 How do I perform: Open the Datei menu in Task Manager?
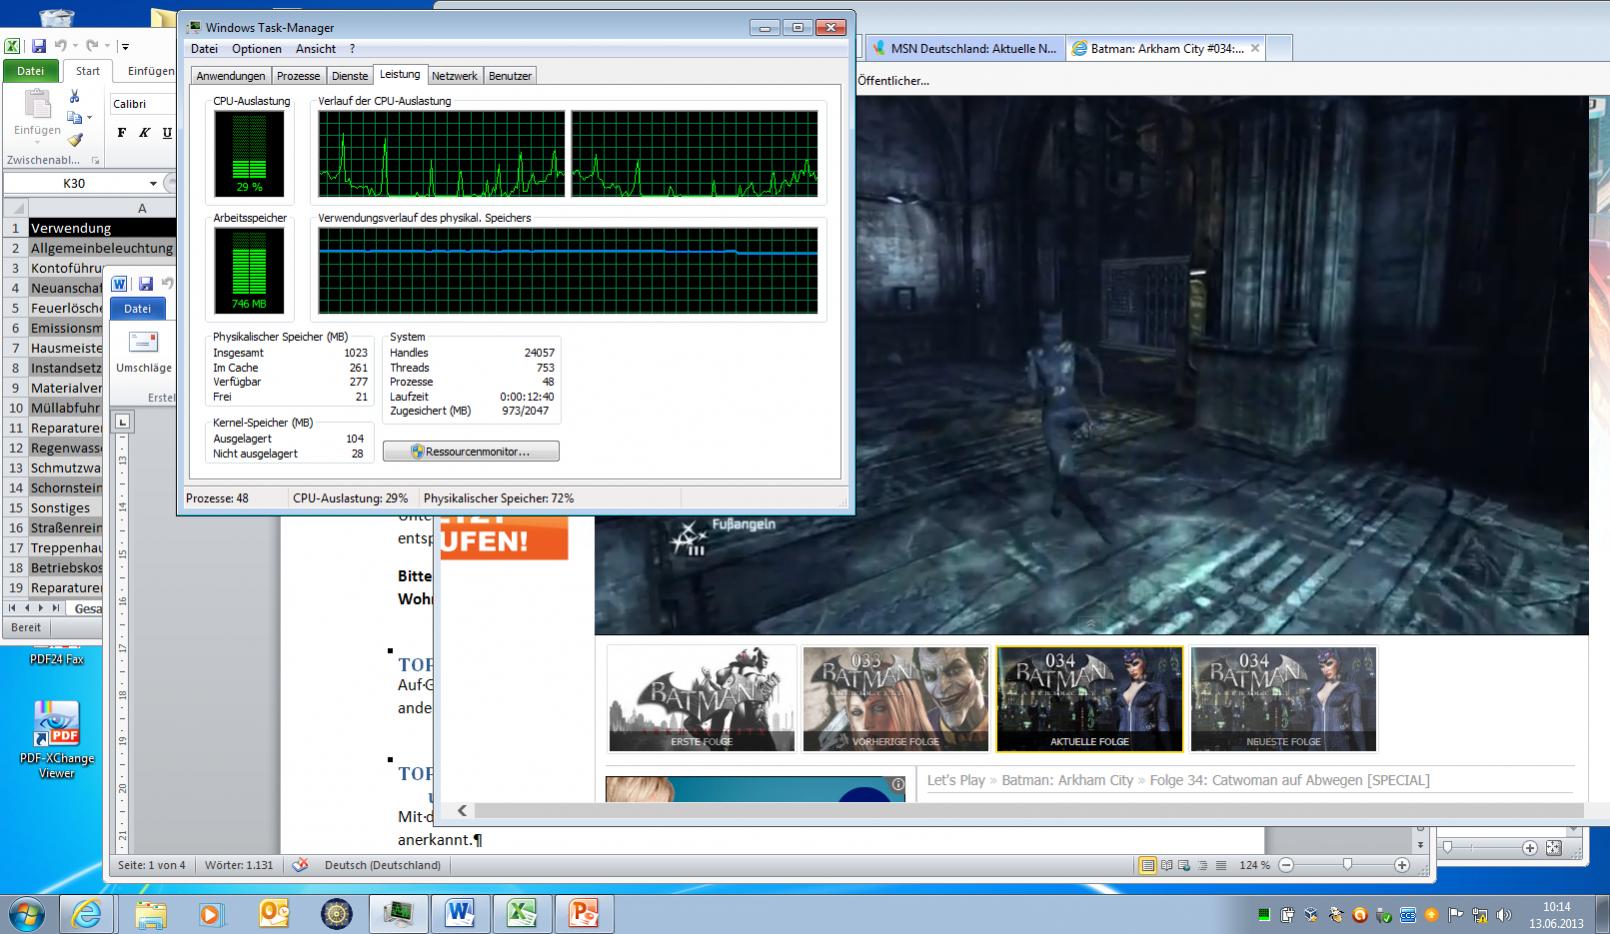[204, 49]
